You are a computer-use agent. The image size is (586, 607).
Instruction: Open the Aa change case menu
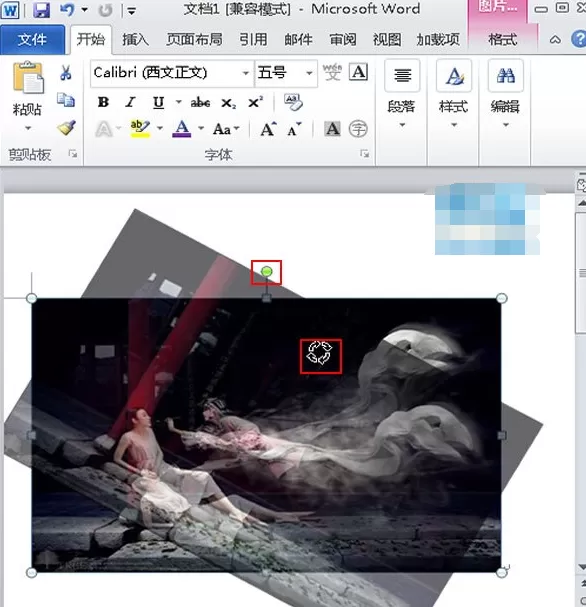coord(226,129)
